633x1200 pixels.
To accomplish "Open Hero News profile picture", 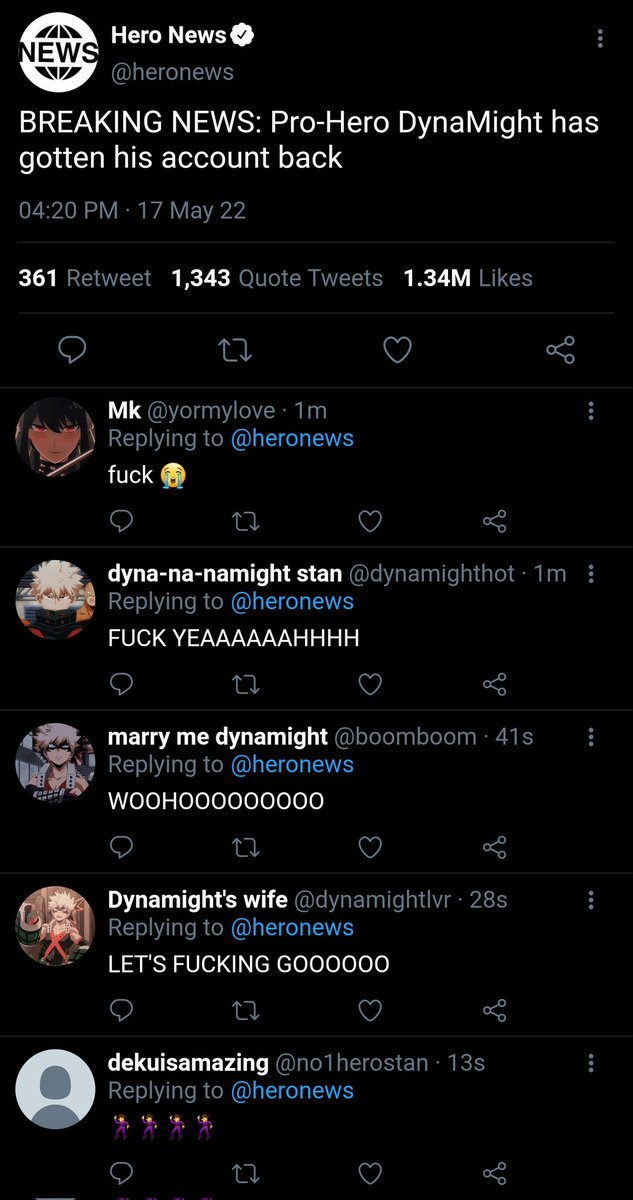I will (59, 52).
